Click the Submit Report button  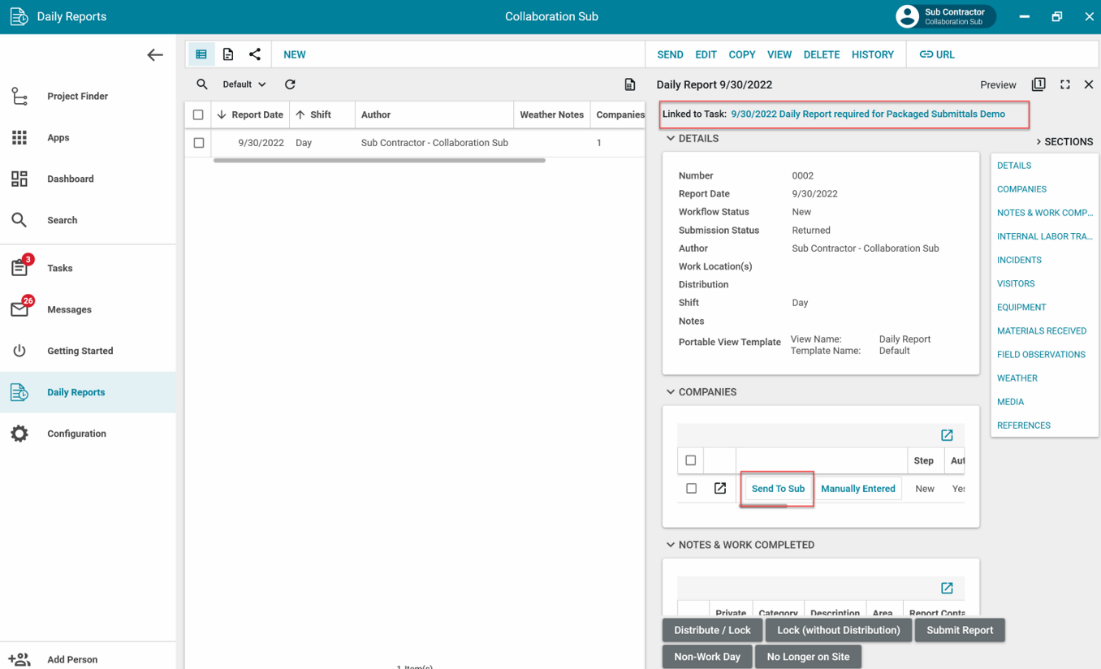pos(959,630)
